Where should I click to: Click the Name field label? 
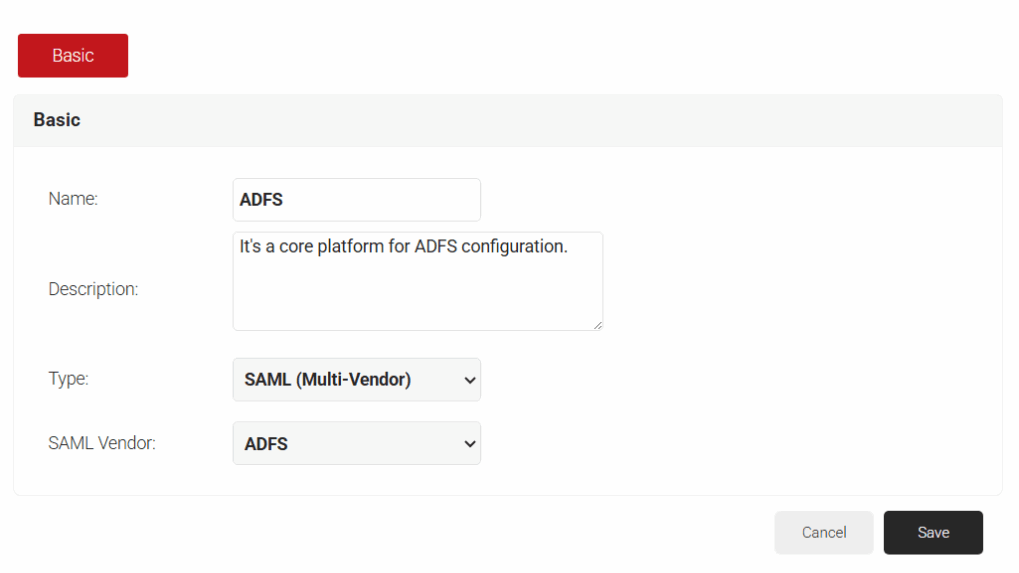tap(73, 199)
